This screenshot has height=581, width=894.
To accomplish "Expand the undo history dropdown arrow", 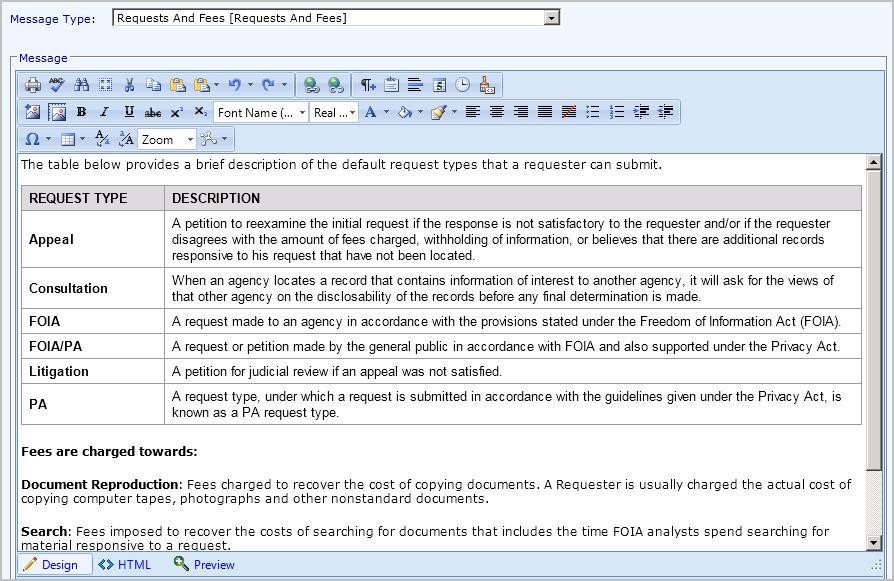I will point(250,85).
